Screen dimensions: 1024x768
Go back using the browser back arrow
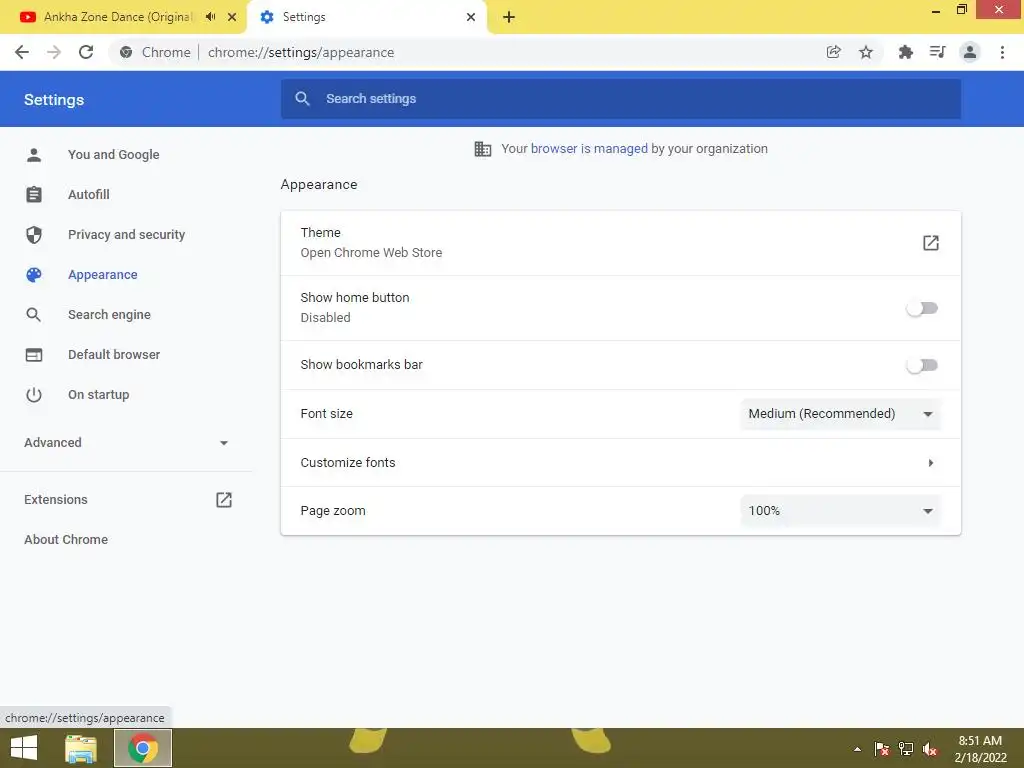[22, 52]
